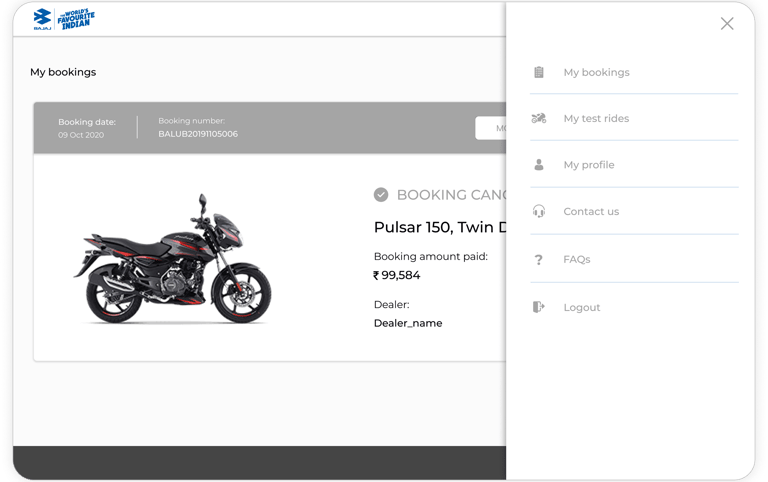Click the 'Booking amount paid:' label

[x=431, y=256]
